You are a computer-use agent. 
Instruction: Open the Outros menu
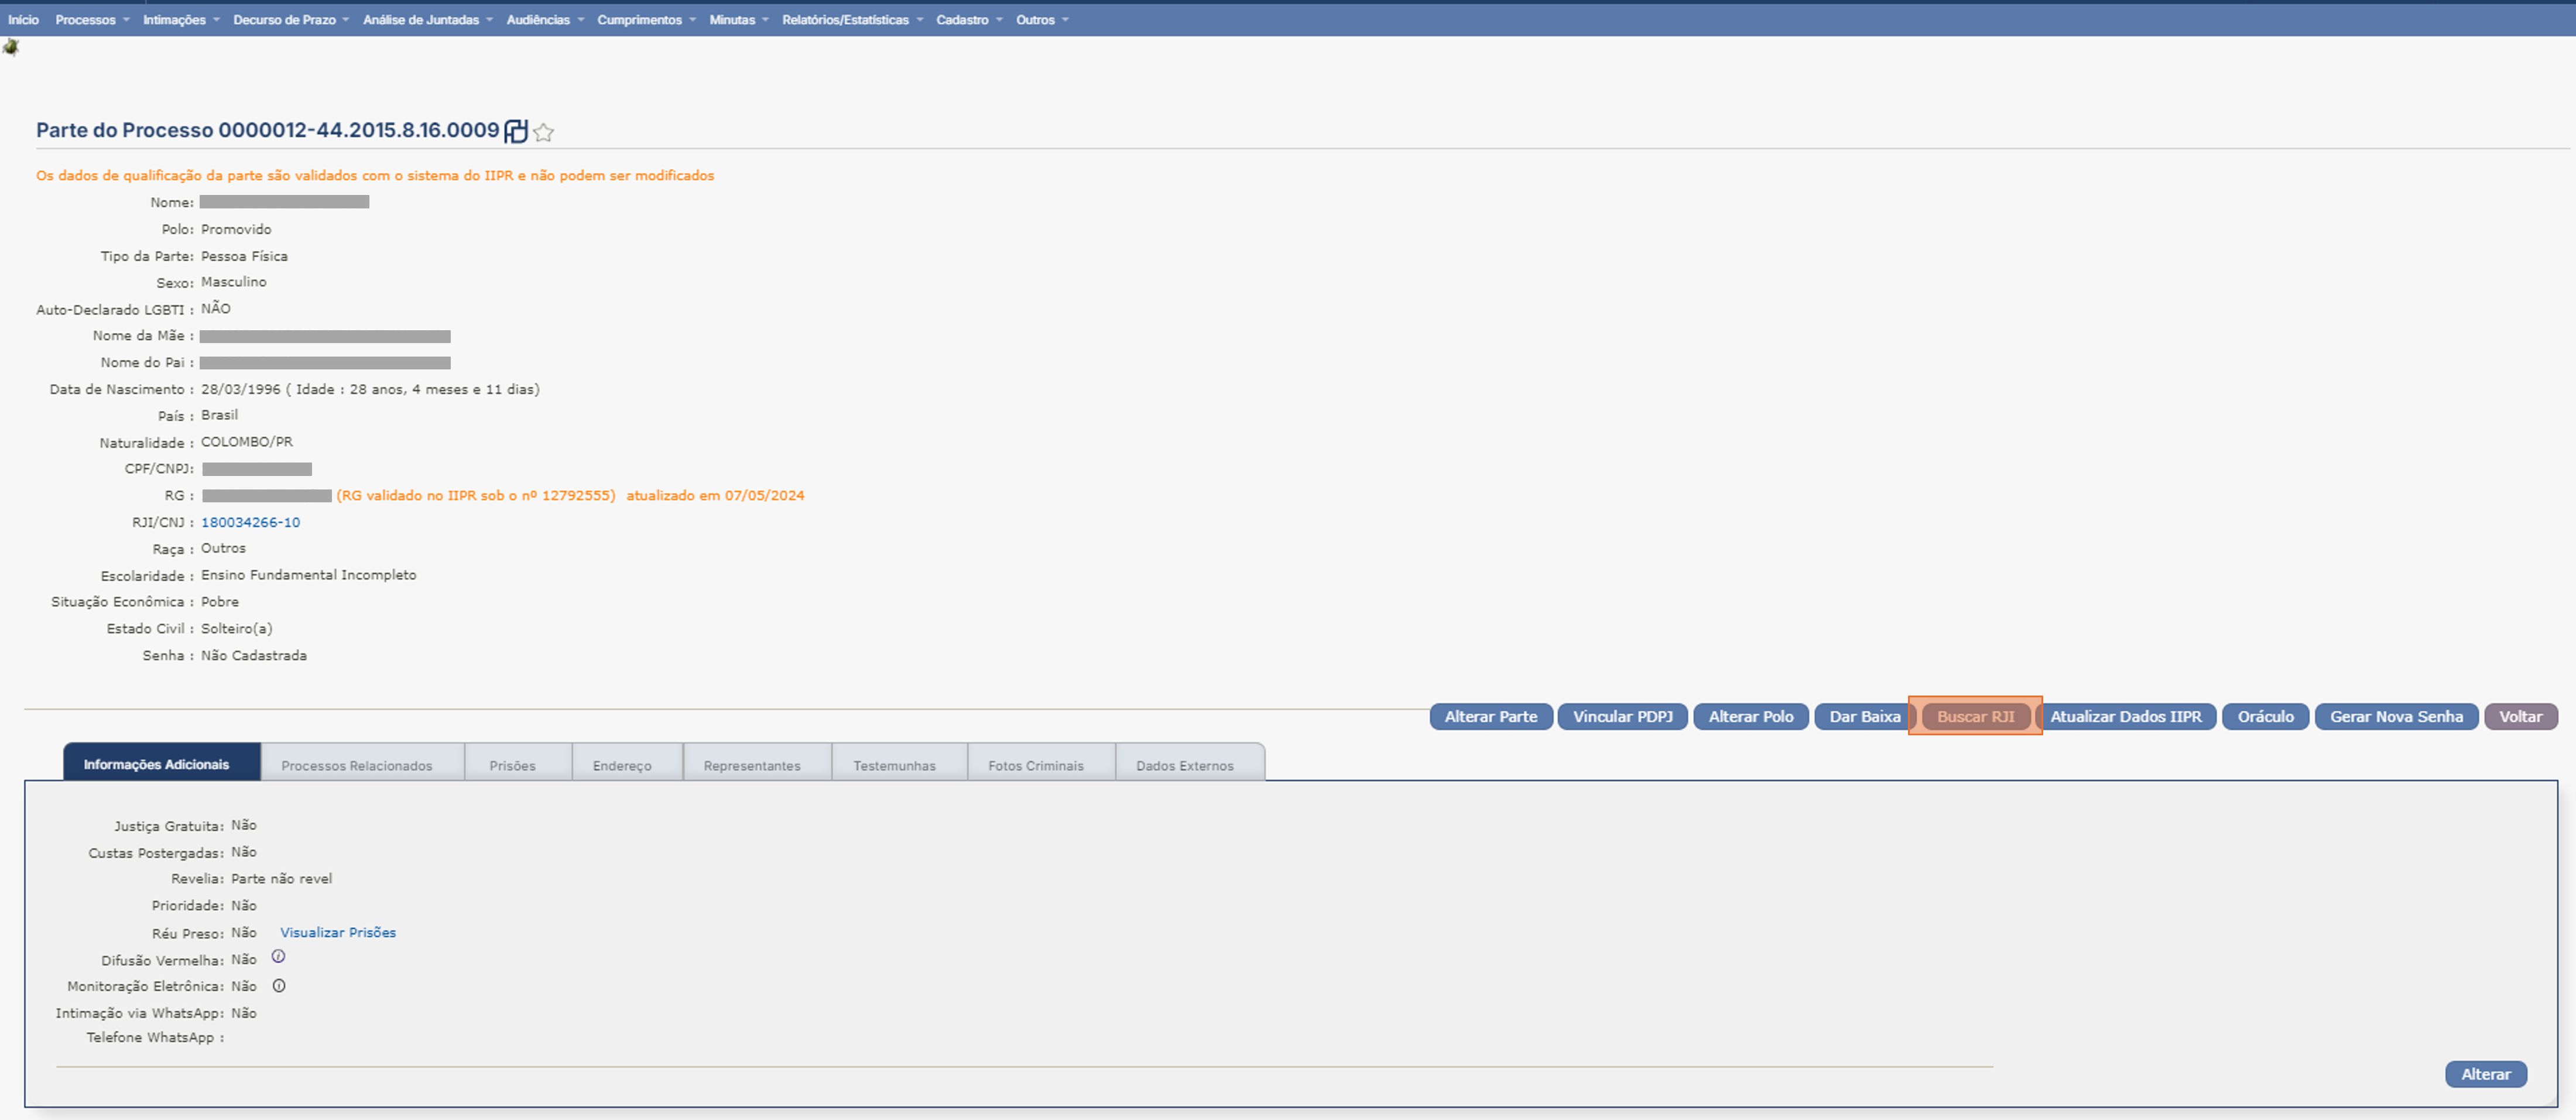click(1042, 20)
